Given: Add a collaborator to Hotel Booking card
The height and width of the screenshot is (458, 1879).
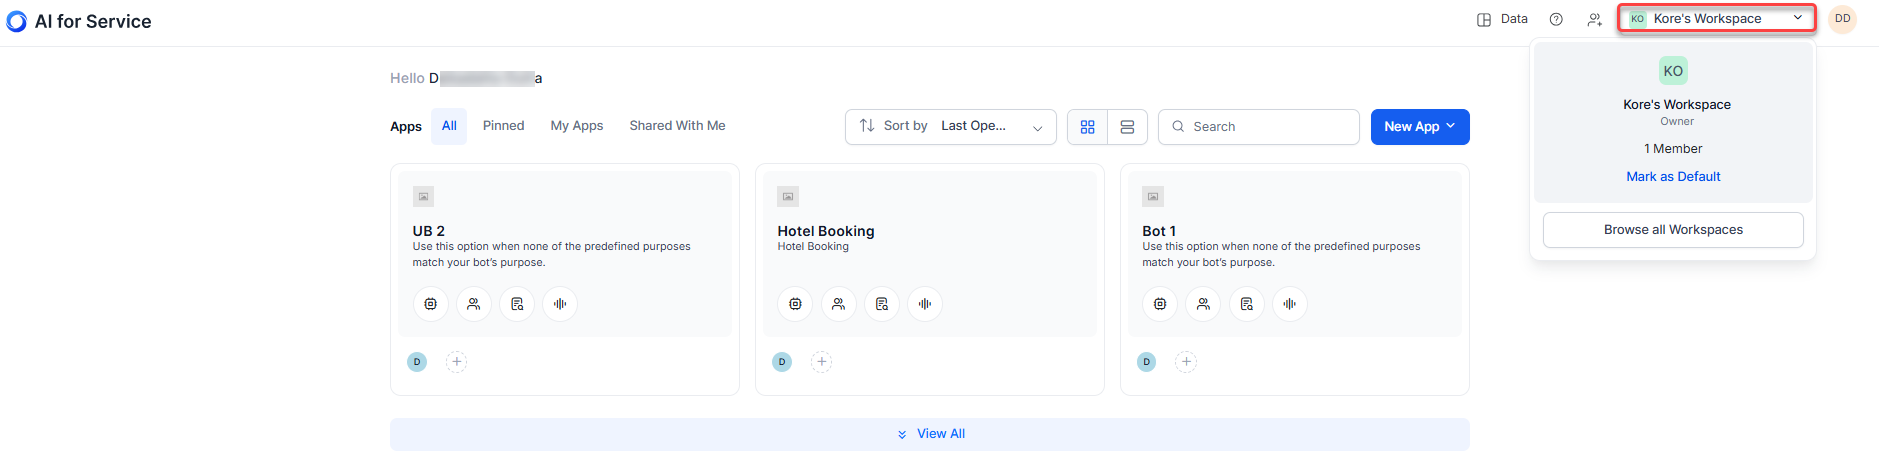Looking at the screenshot, I should pyautogui.click(x=821, y=362).
